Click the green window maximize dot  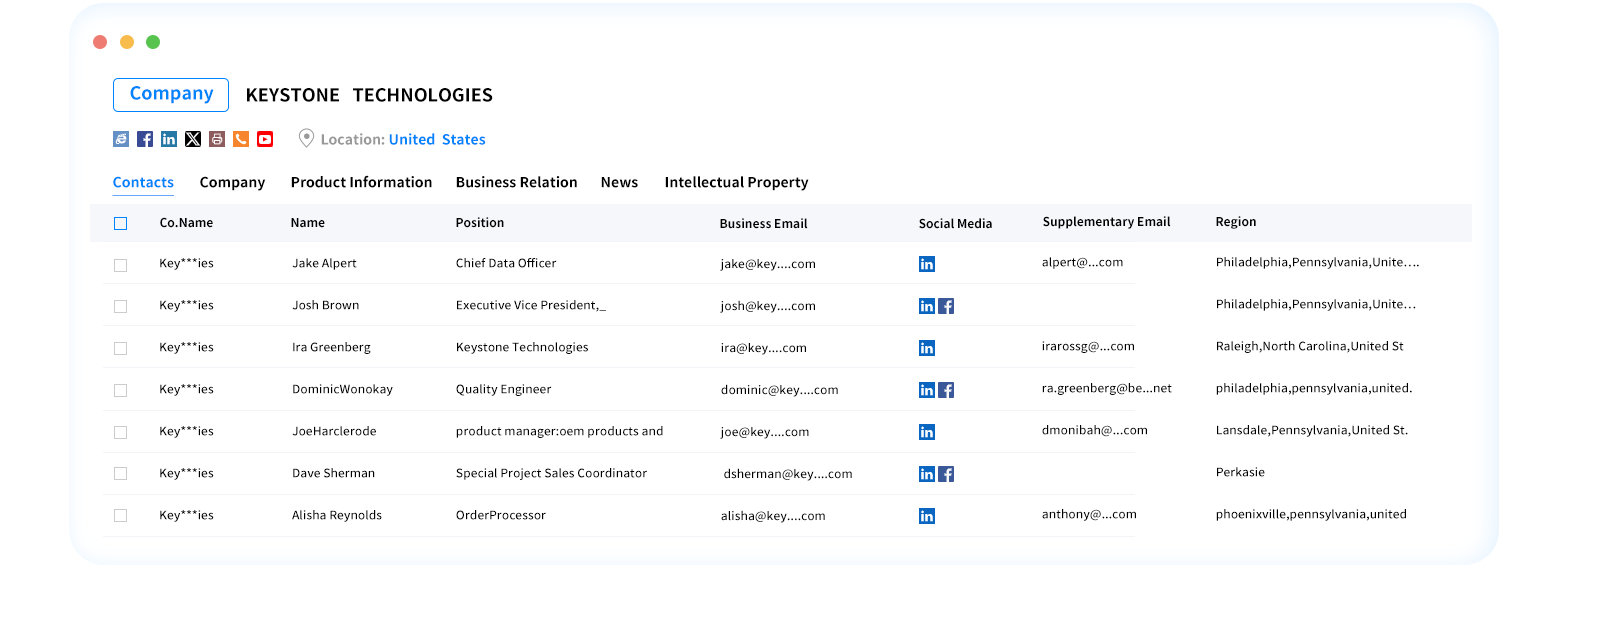point(153,42)
